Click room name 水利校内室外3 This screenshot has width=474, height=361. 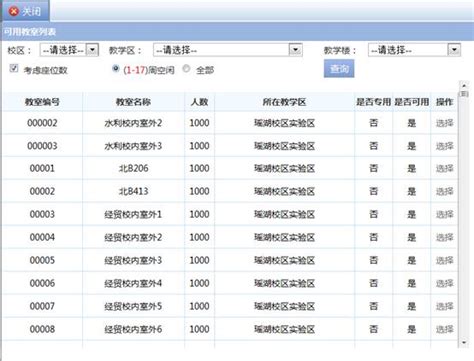(133, 146)
